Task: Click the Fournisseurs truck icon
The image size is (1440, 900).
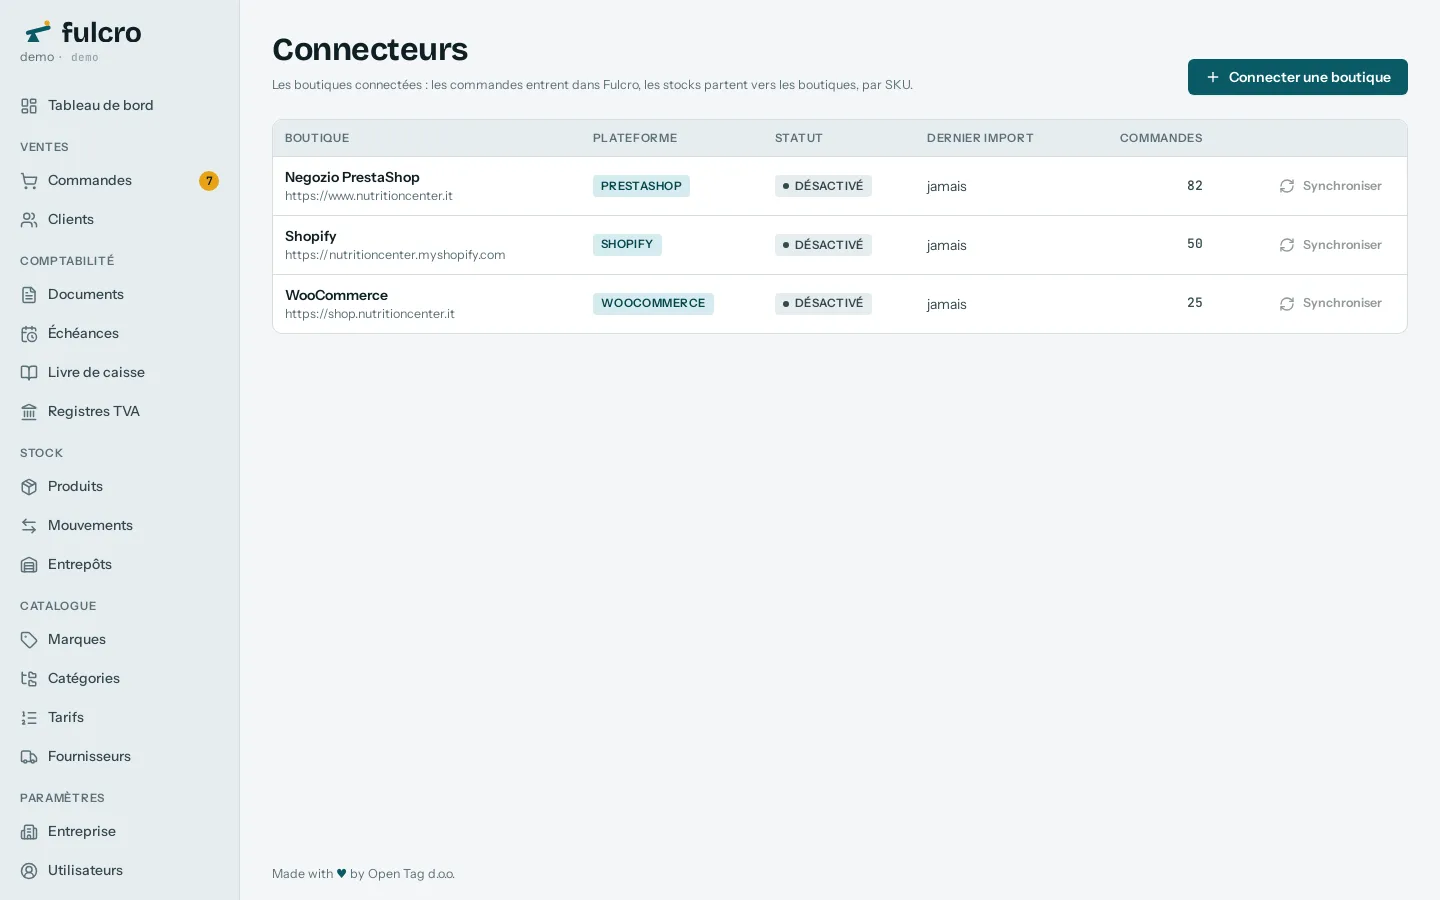Action: (x=29, y=757)
